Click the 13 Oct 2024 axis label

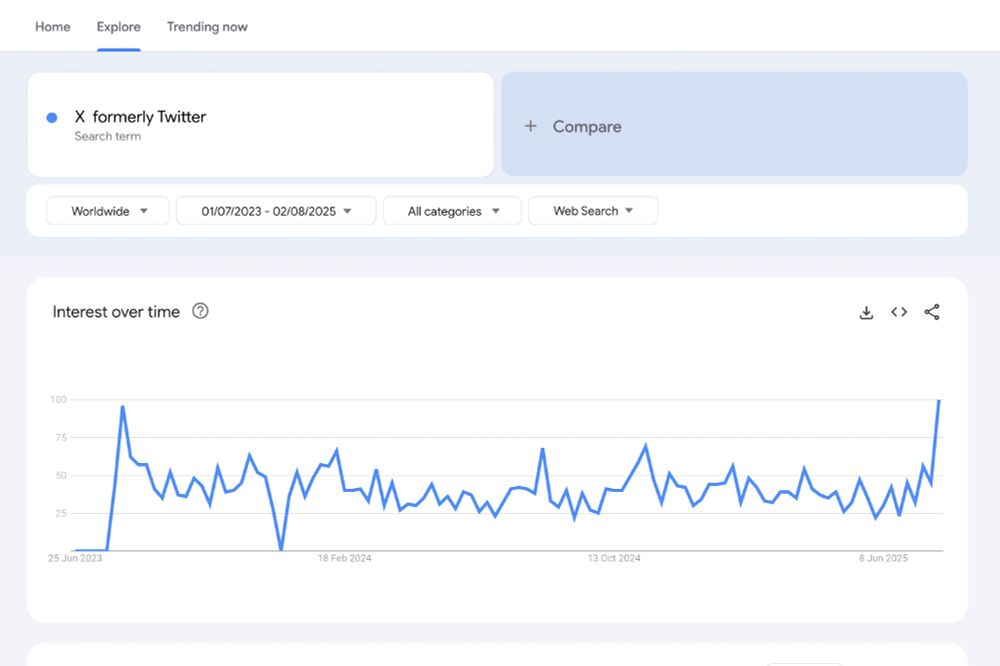pyautogui.click(x=614, y=558)
